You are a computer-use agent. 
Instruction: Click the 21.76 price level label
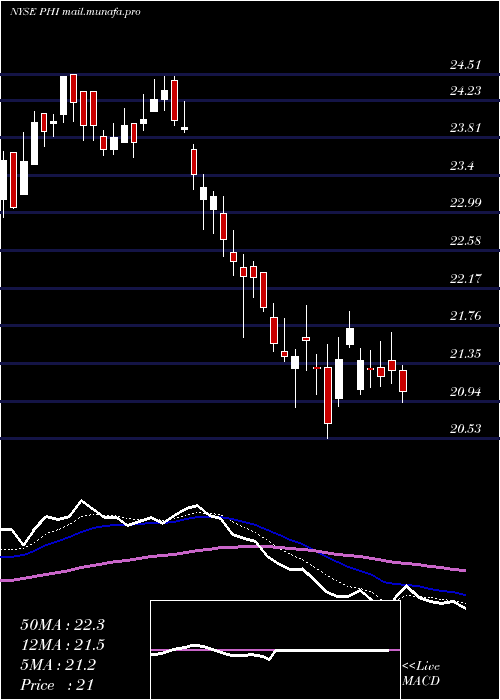point(465,317)
